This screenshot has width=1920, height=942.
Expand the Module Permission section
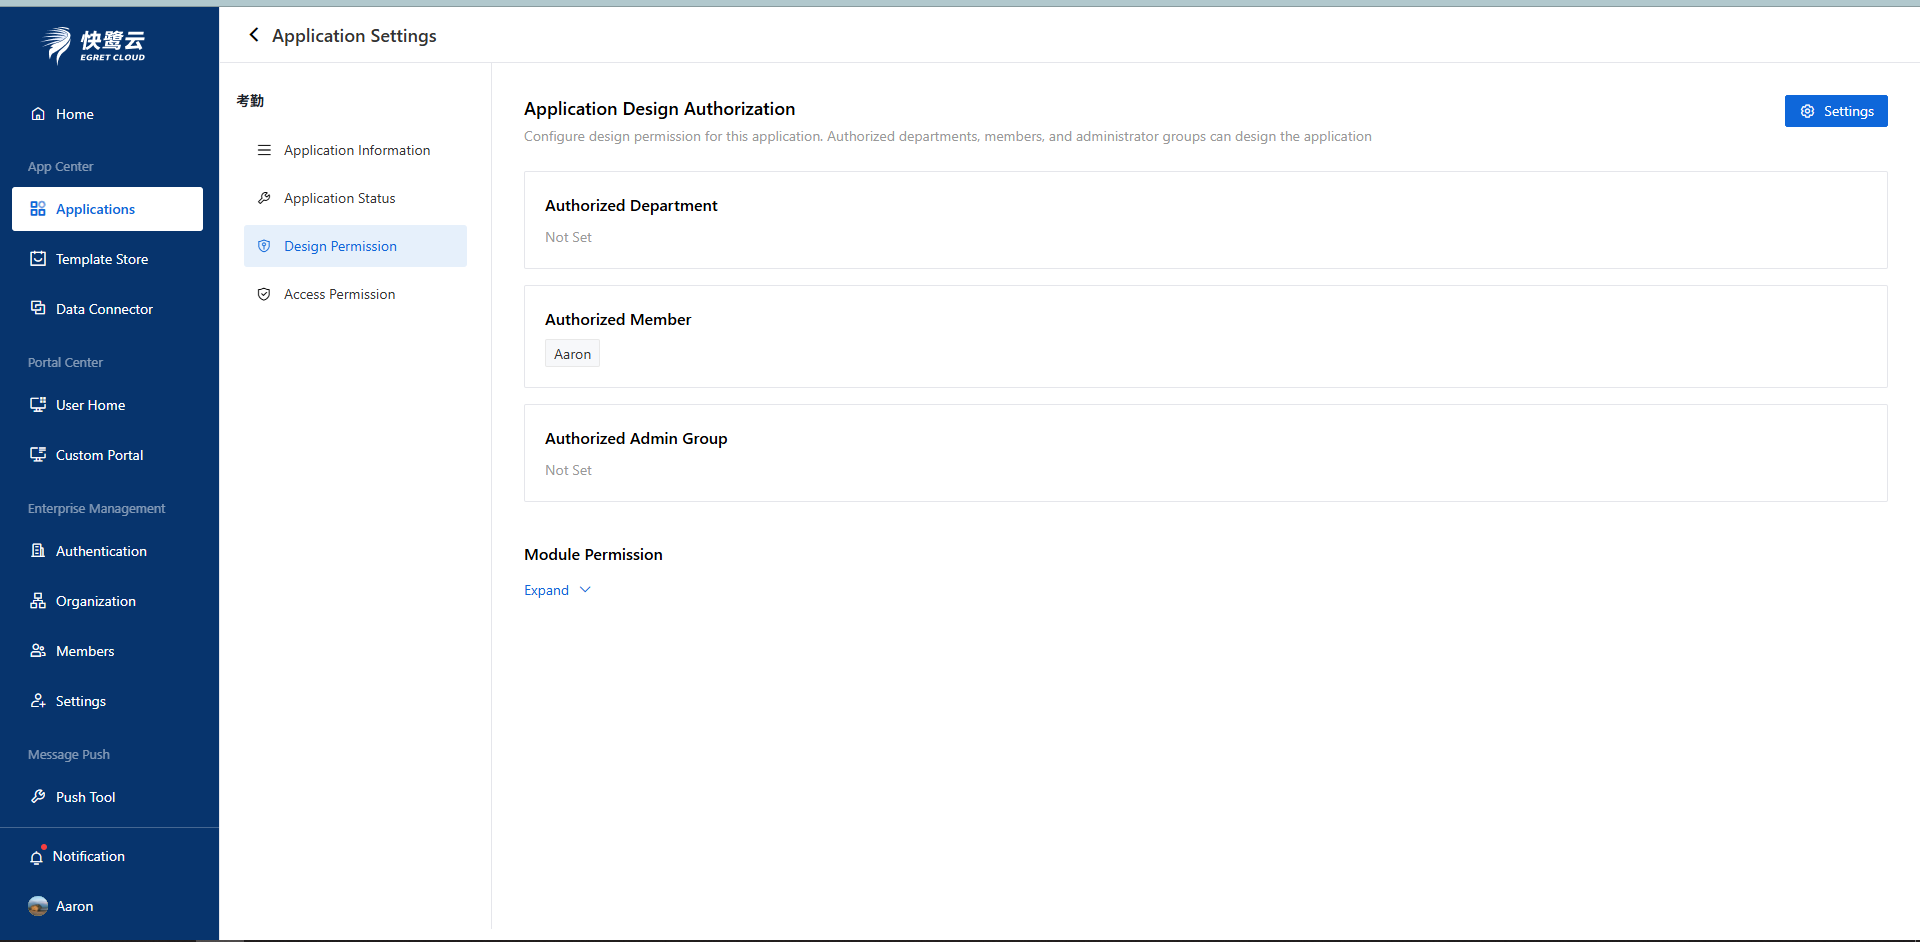point(547,590)
